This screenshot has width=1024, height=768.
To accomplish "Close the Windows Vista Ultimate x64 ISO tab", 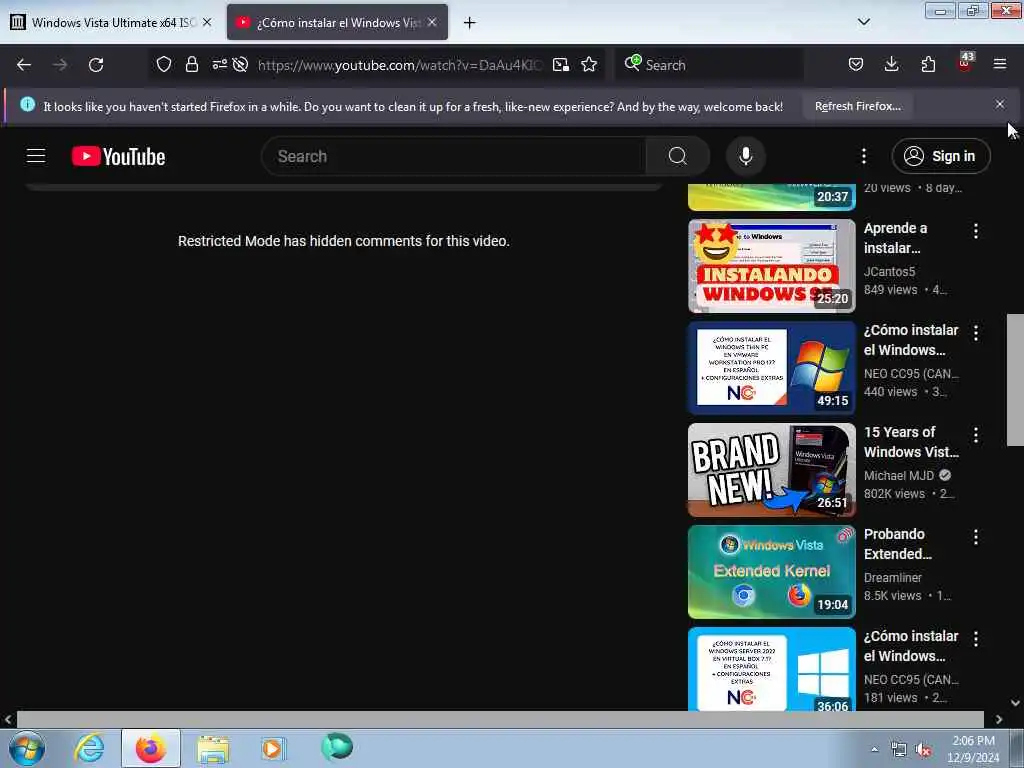I will coord(207,22).
